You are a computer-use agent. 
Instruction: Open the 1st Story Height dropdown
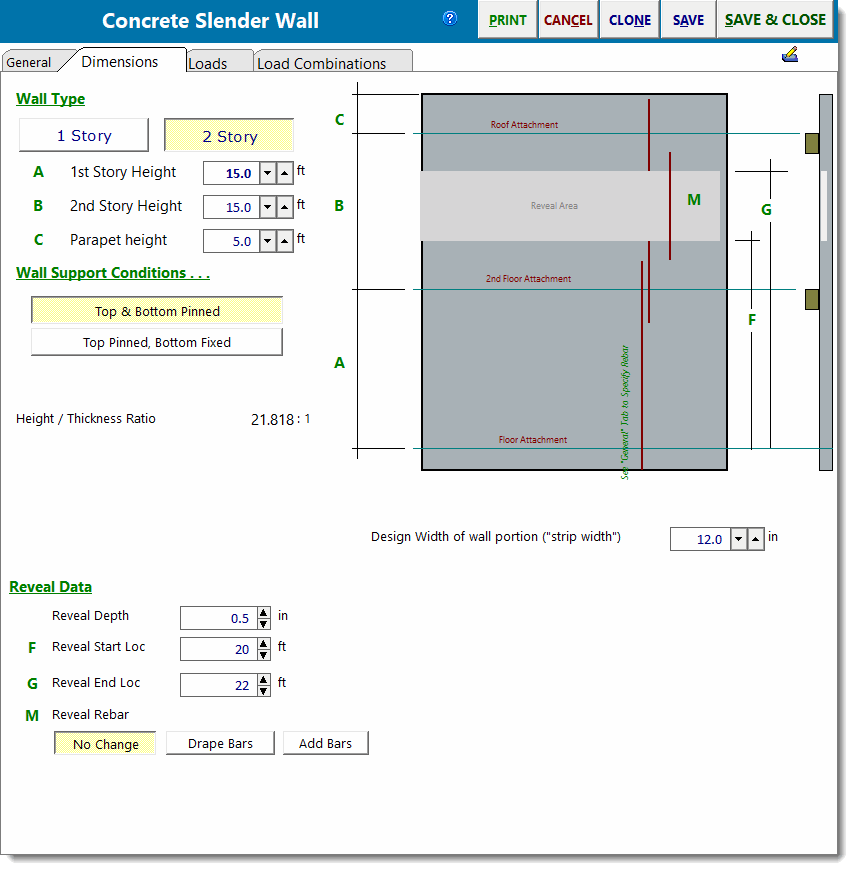click(x=267, y=173)
